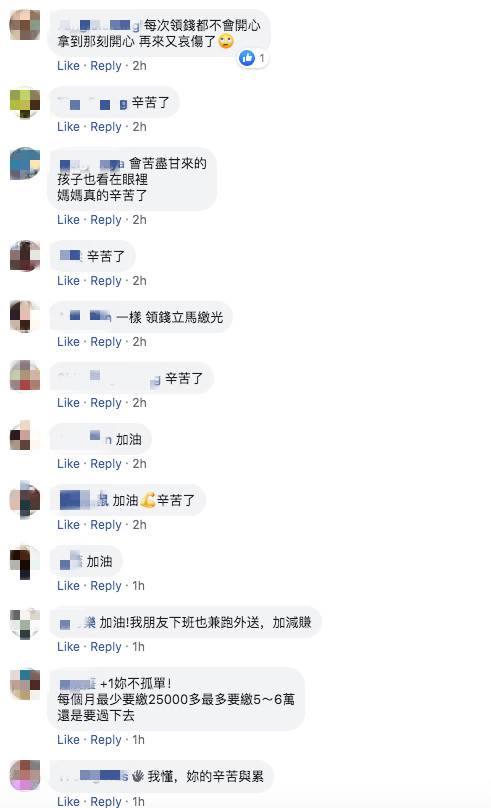Open the 1h timestamp under +1妳不孤單 comment
This screenshot has height=808, width=491.
[139, 740]
